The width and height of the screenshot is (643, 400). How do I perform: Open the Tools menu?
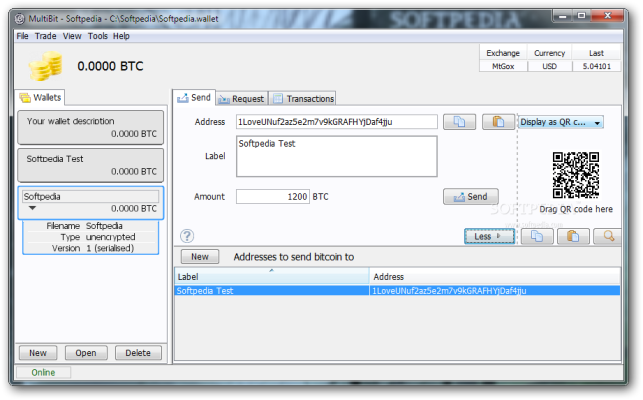(x=98, y=36)
